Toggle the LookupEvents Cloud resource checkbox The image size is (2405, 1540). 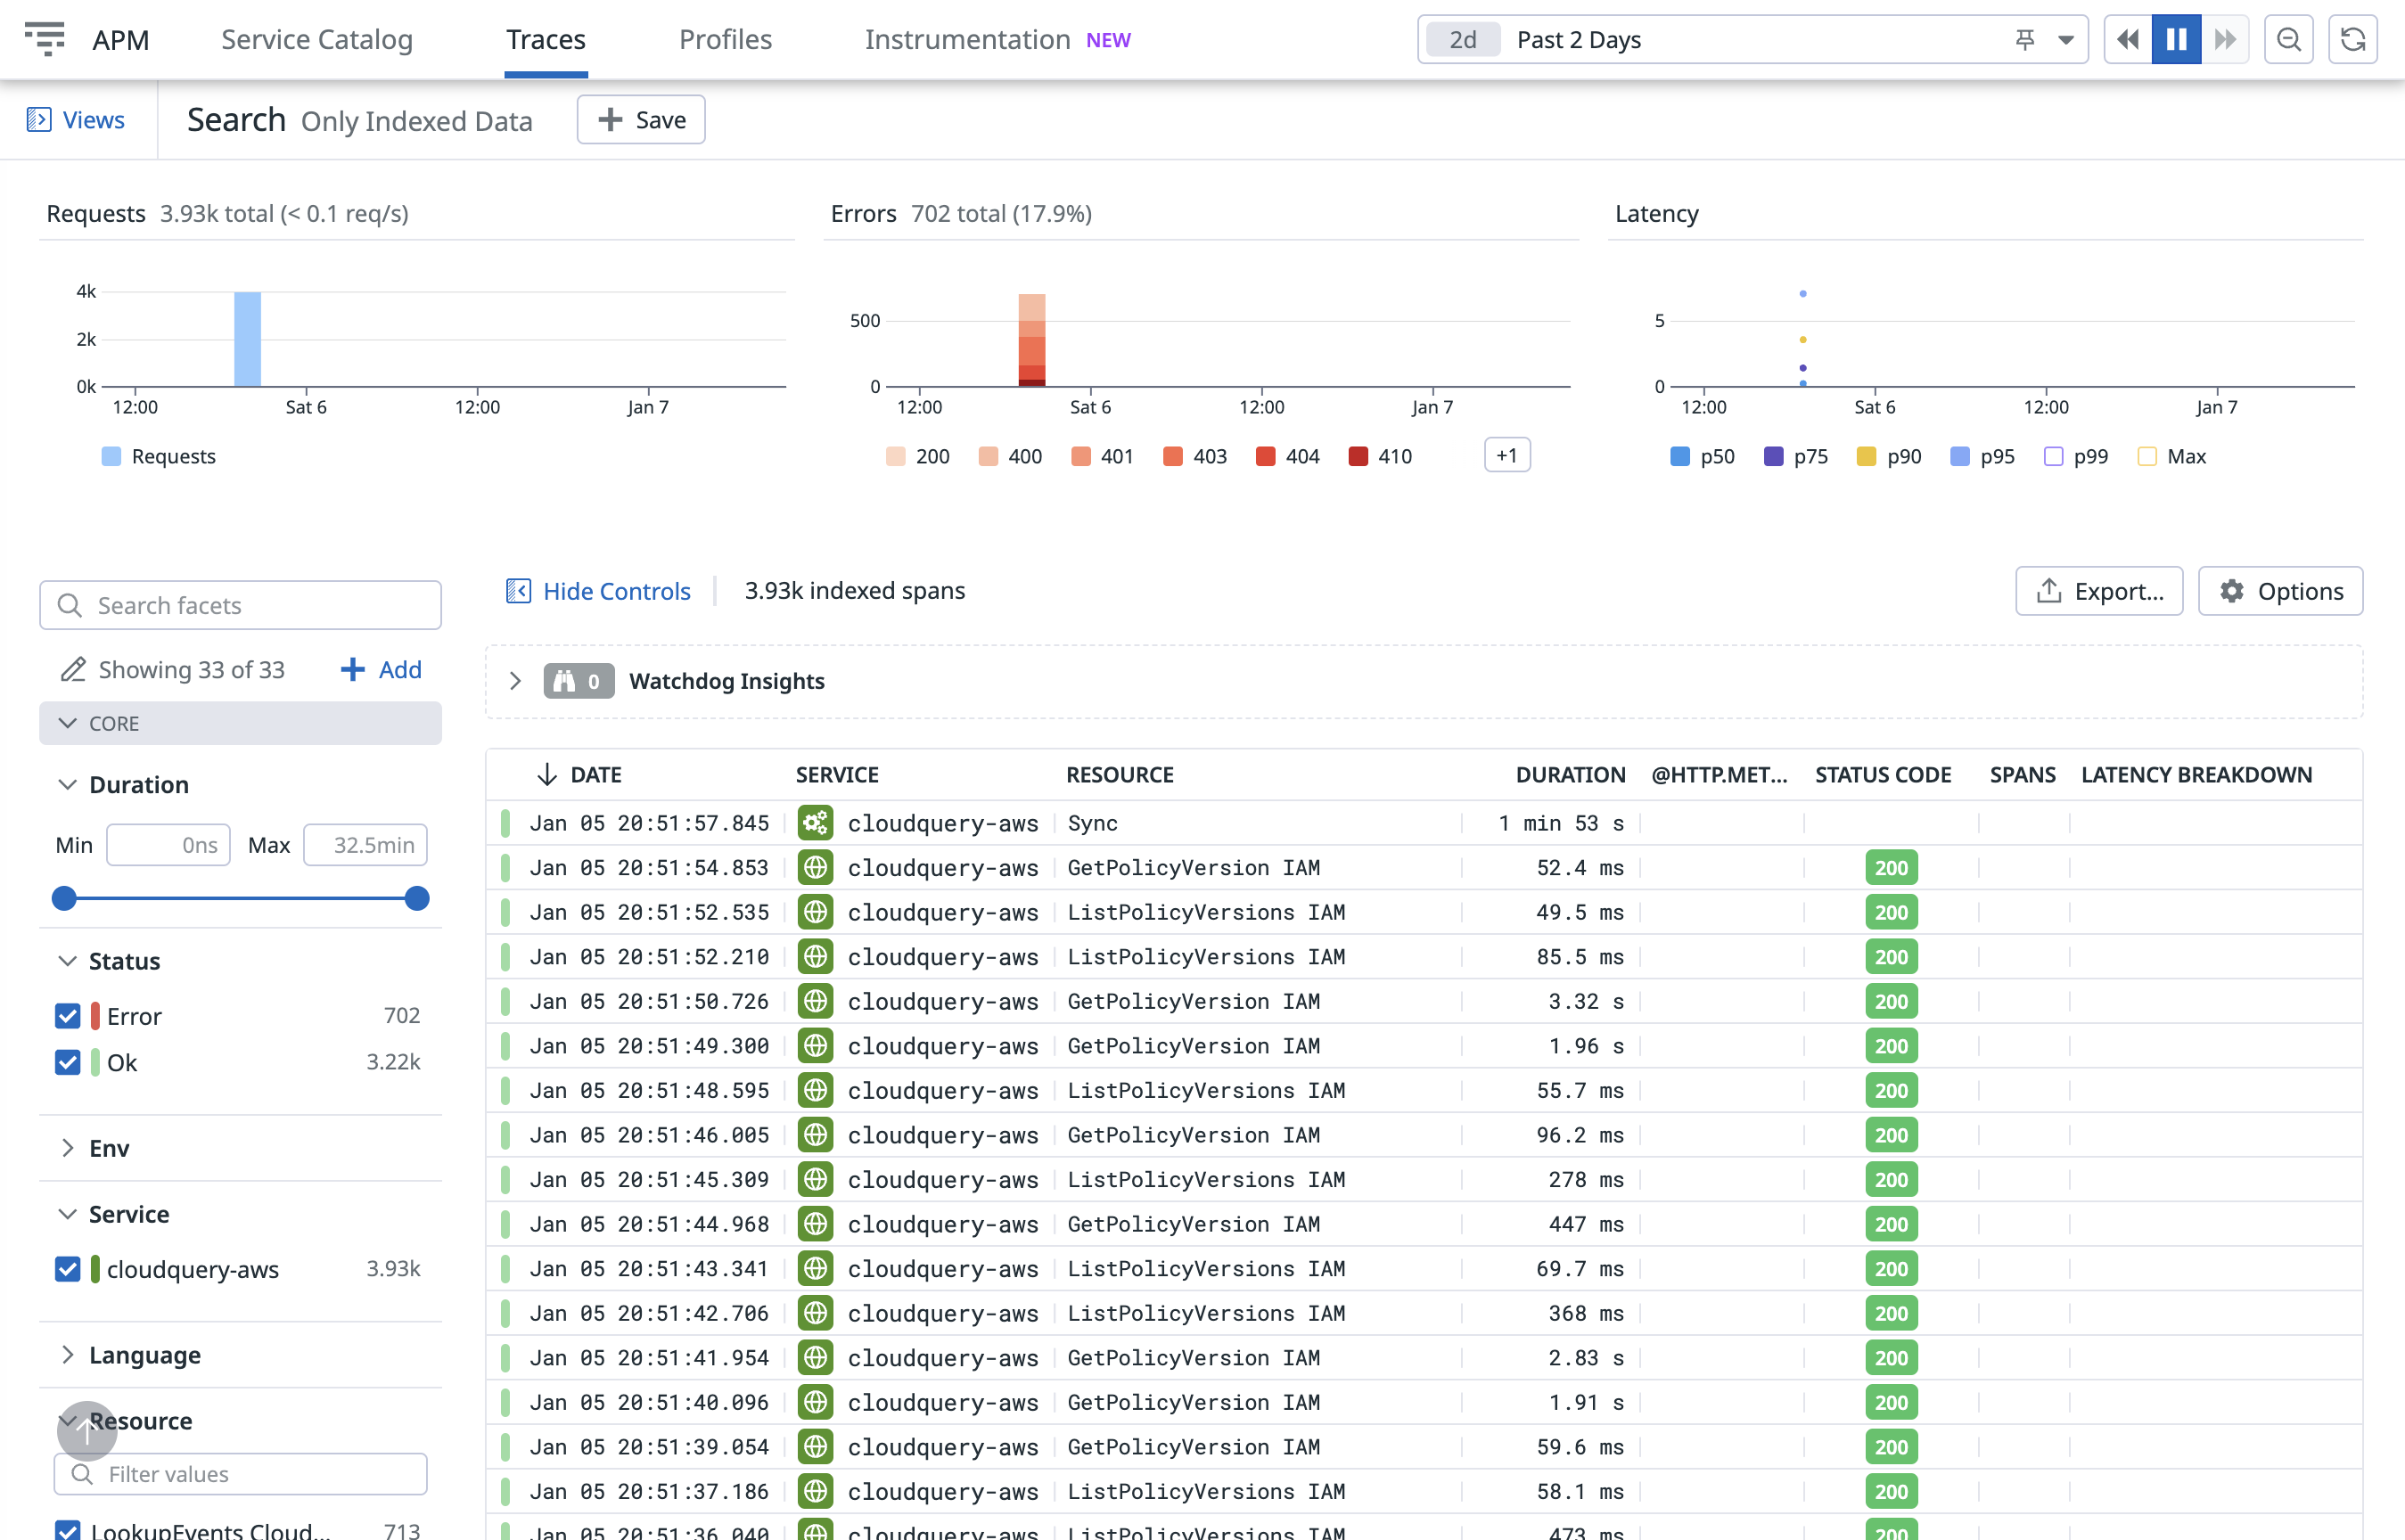67,1530
